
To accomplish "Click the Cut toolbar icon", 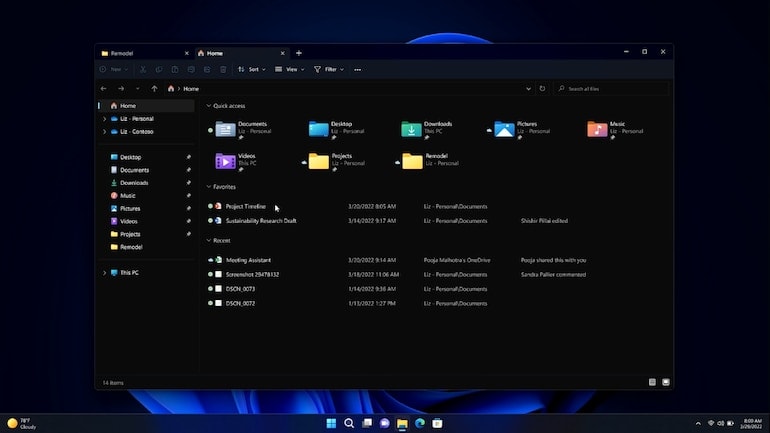I will 143,70.
